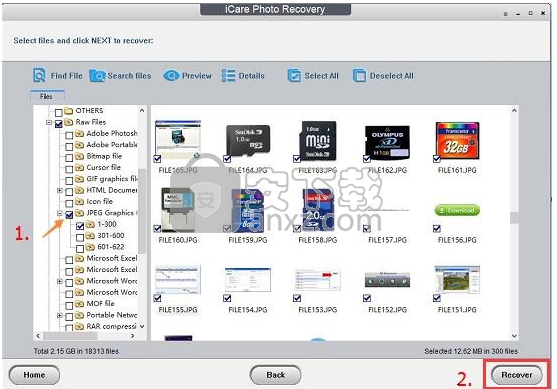Uncheck the FILE155.JPG checkbox
The image size is (557, 389).
coord(158,298)
